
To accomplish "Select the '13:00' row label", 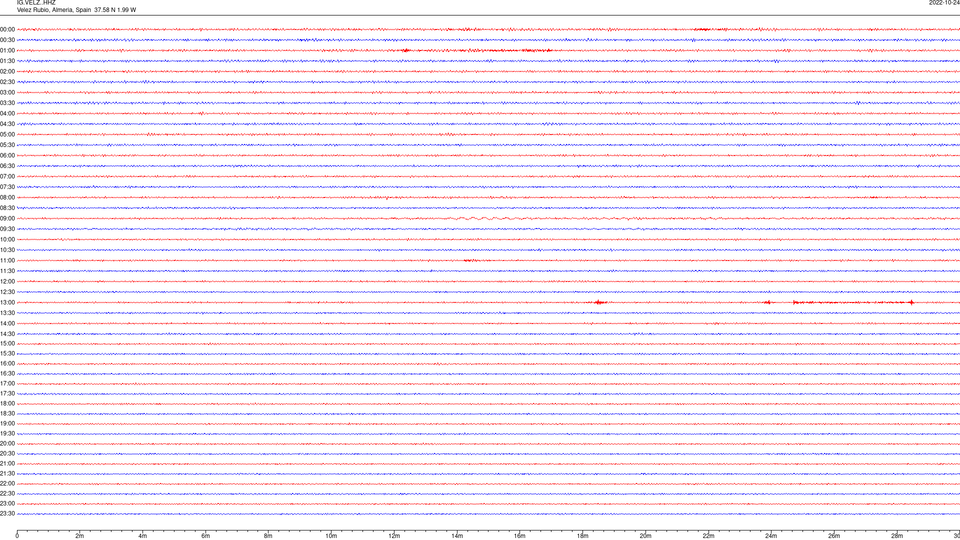I will pos(7,302).
